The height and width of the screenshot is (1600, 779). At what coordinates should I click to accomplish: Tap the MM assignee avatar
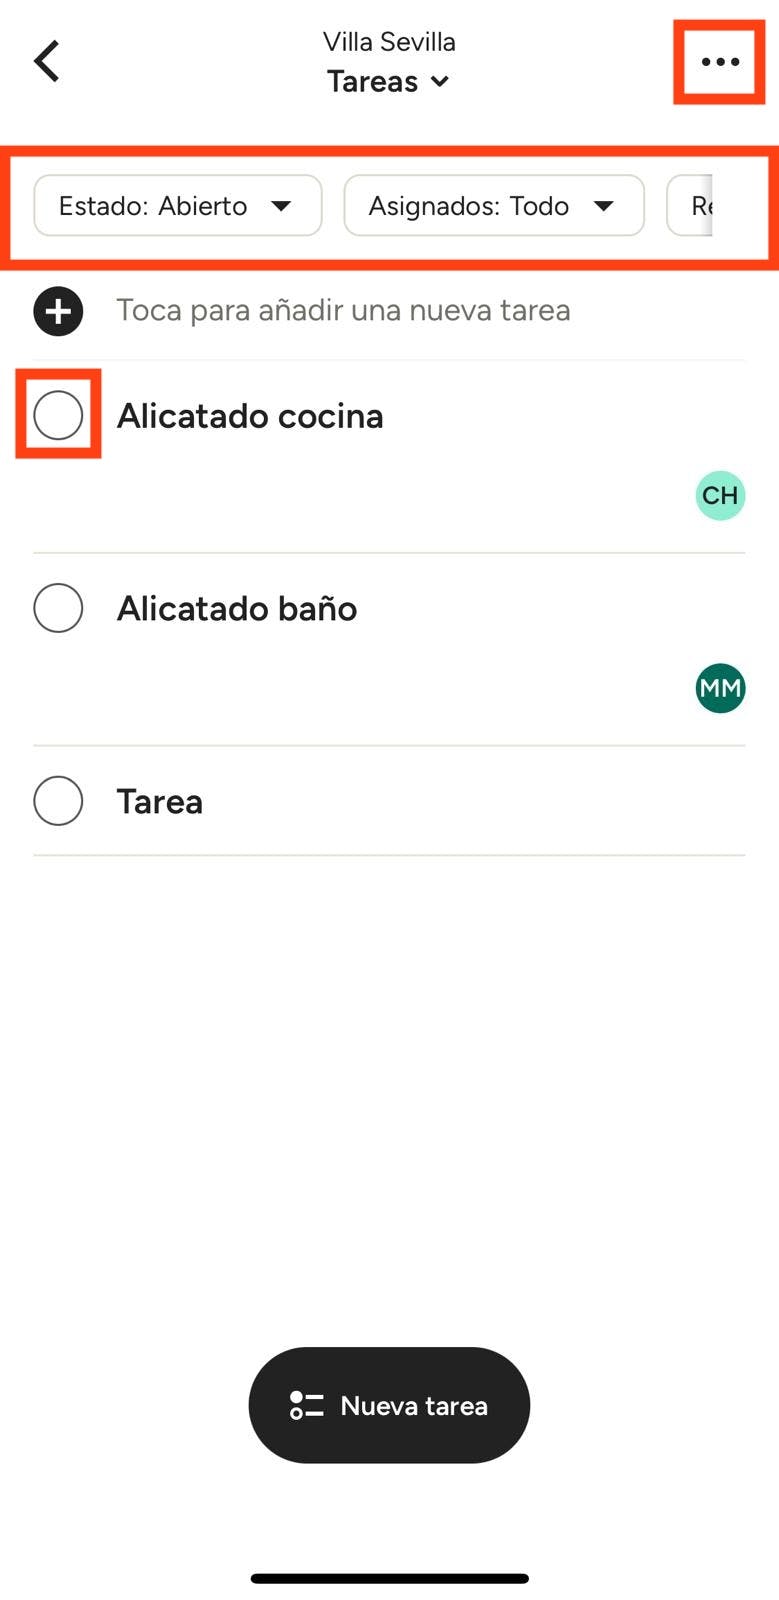pyautogui.click(x=720, y=688)
